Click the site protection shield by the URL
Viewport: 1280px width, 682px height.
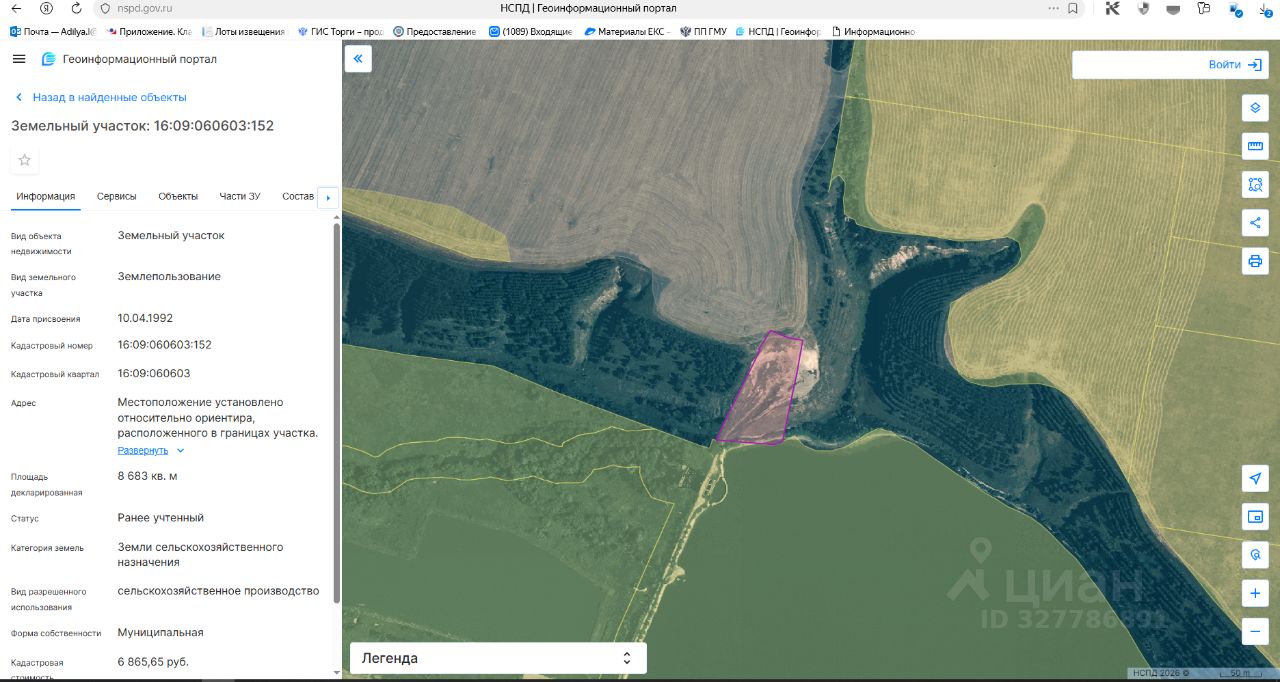click(105, 8)
